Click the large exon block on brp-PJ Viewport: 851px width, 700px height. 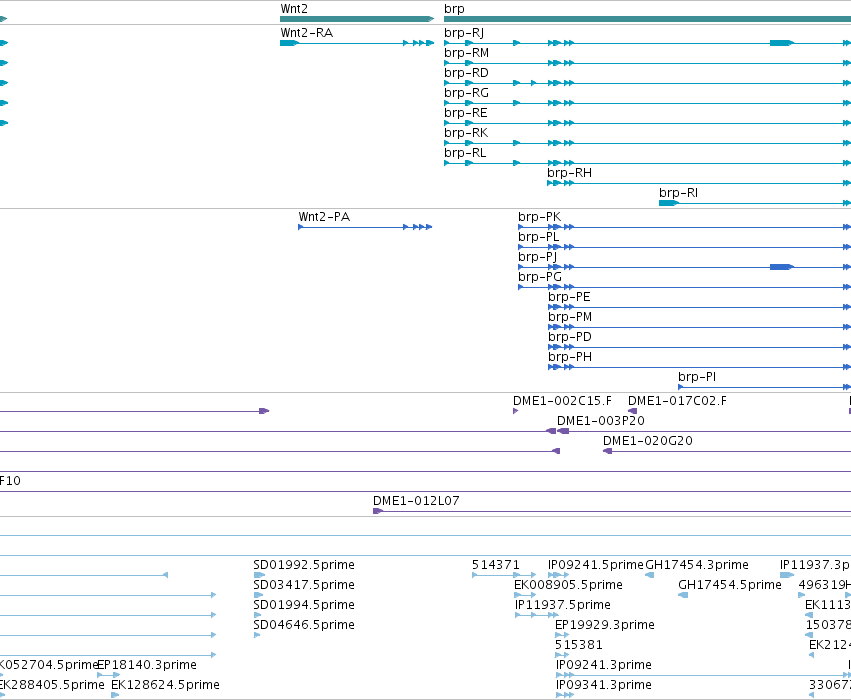(782, 267)
